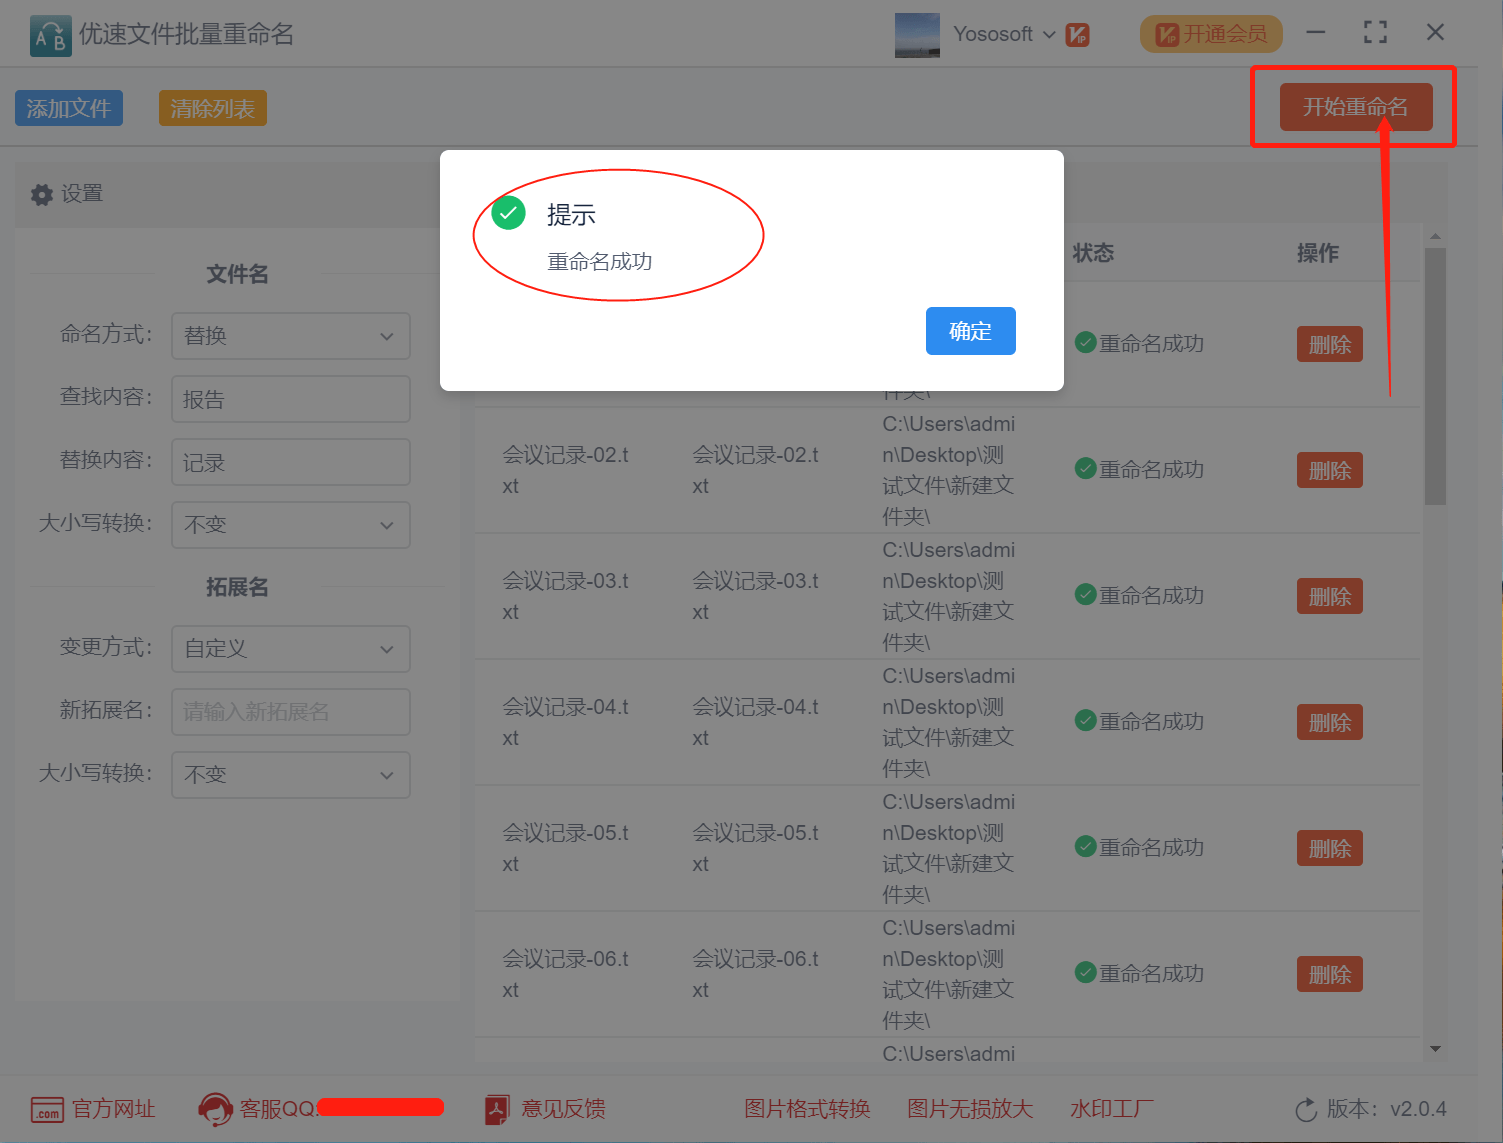Open the 变更方式 extension change dropdown

point(290,648)
